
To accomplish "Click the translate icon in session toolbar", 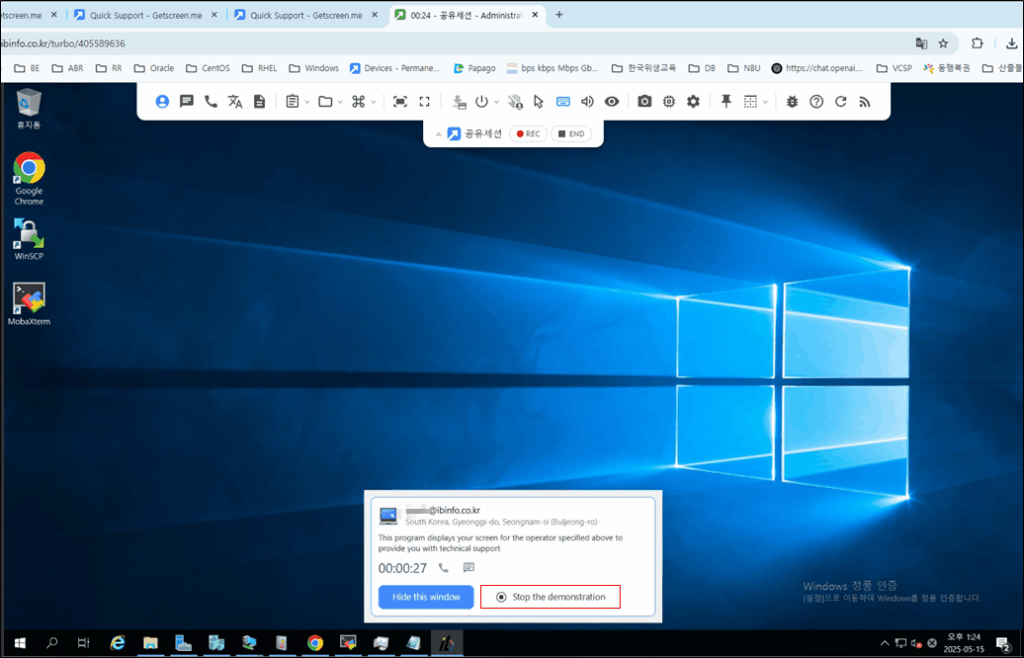I will tap(235, 101).
